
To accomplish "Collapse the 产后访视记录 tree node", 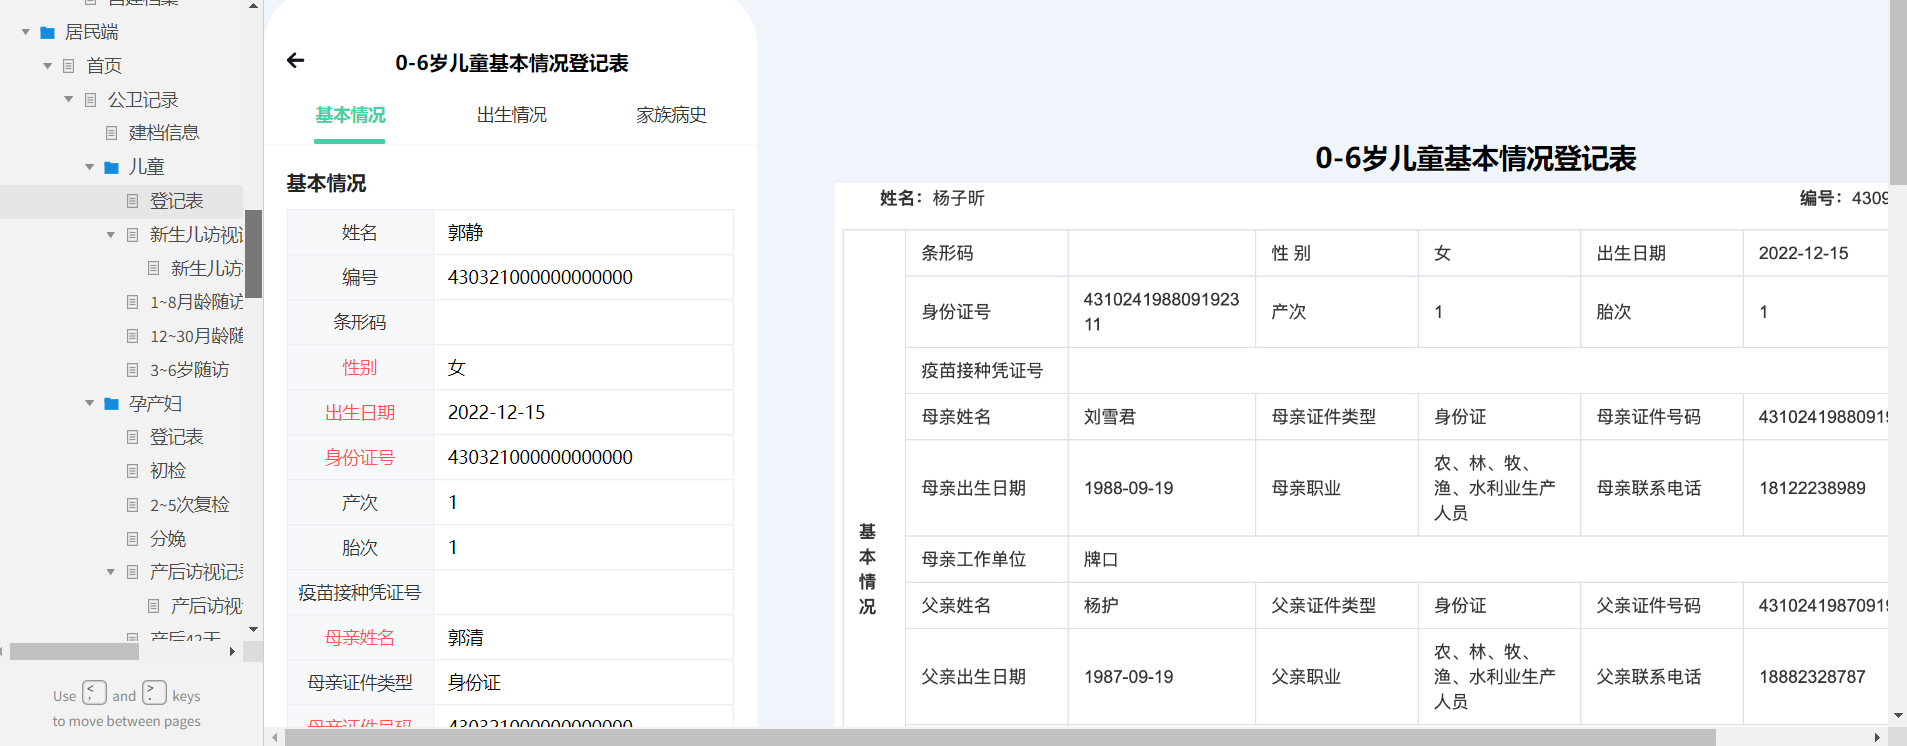I will coord(110,572).
